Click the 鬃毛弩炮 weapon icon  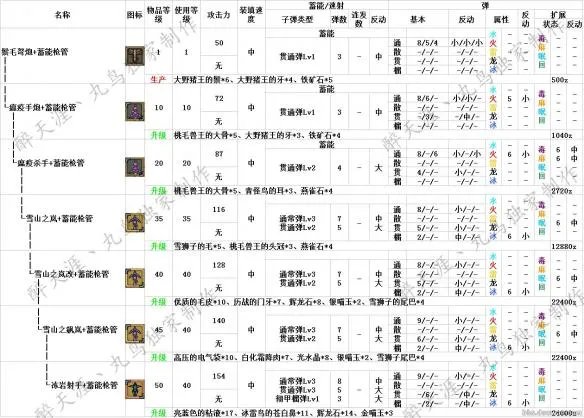(x=135, y=56)
